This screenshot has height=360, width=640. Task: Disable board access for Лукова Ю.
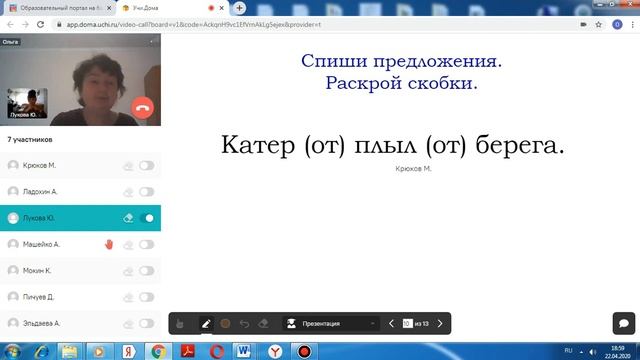click(x=146, y=218)
